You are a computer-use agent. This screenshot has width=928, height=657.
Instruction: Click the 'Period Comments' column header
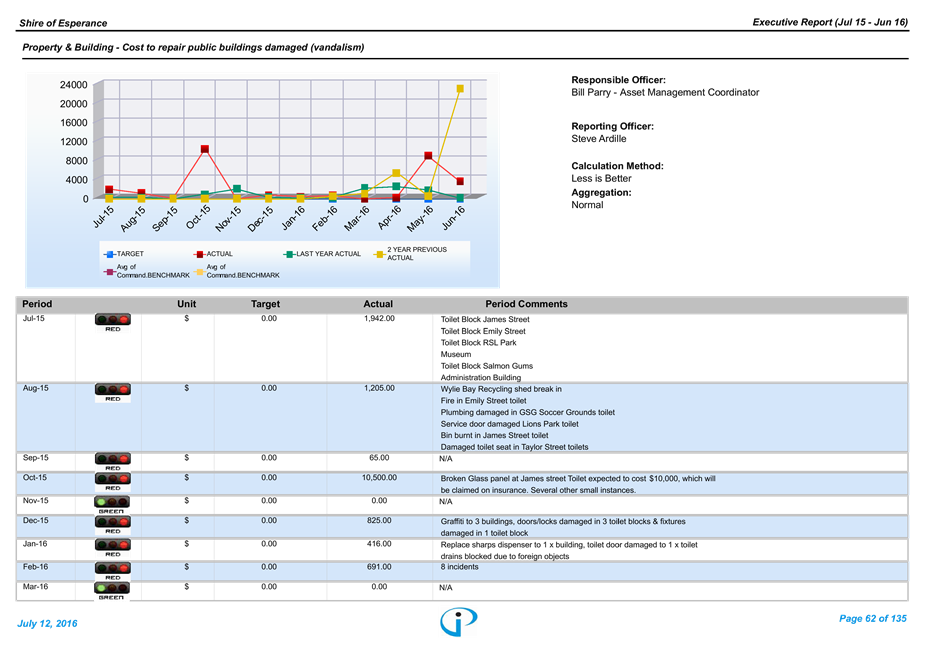tap(527, 304)
